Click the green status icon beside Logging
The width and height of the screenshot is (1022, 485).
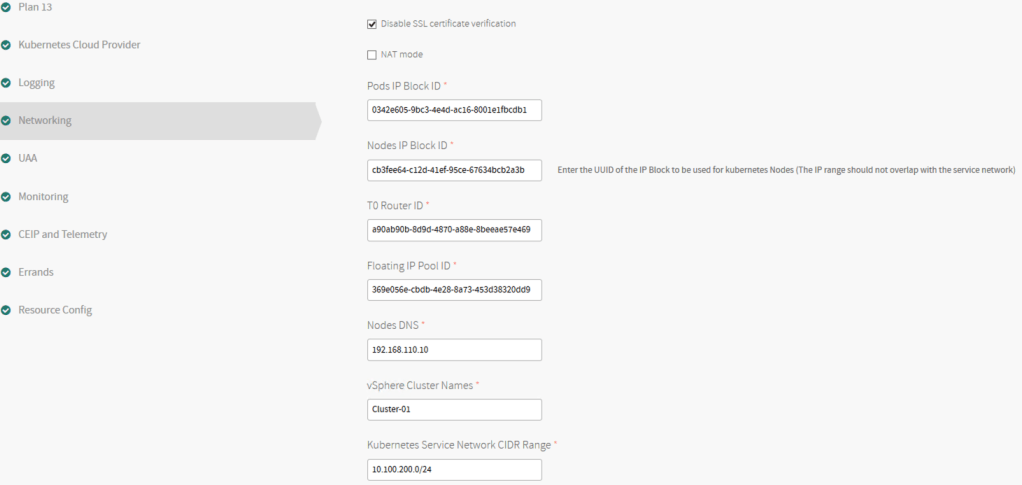(6, 83)
